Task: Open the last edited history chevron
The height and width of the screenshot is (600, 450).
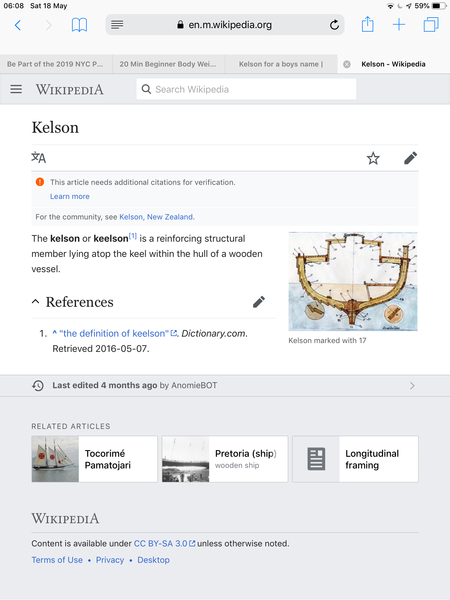Action: coord(412,386)
